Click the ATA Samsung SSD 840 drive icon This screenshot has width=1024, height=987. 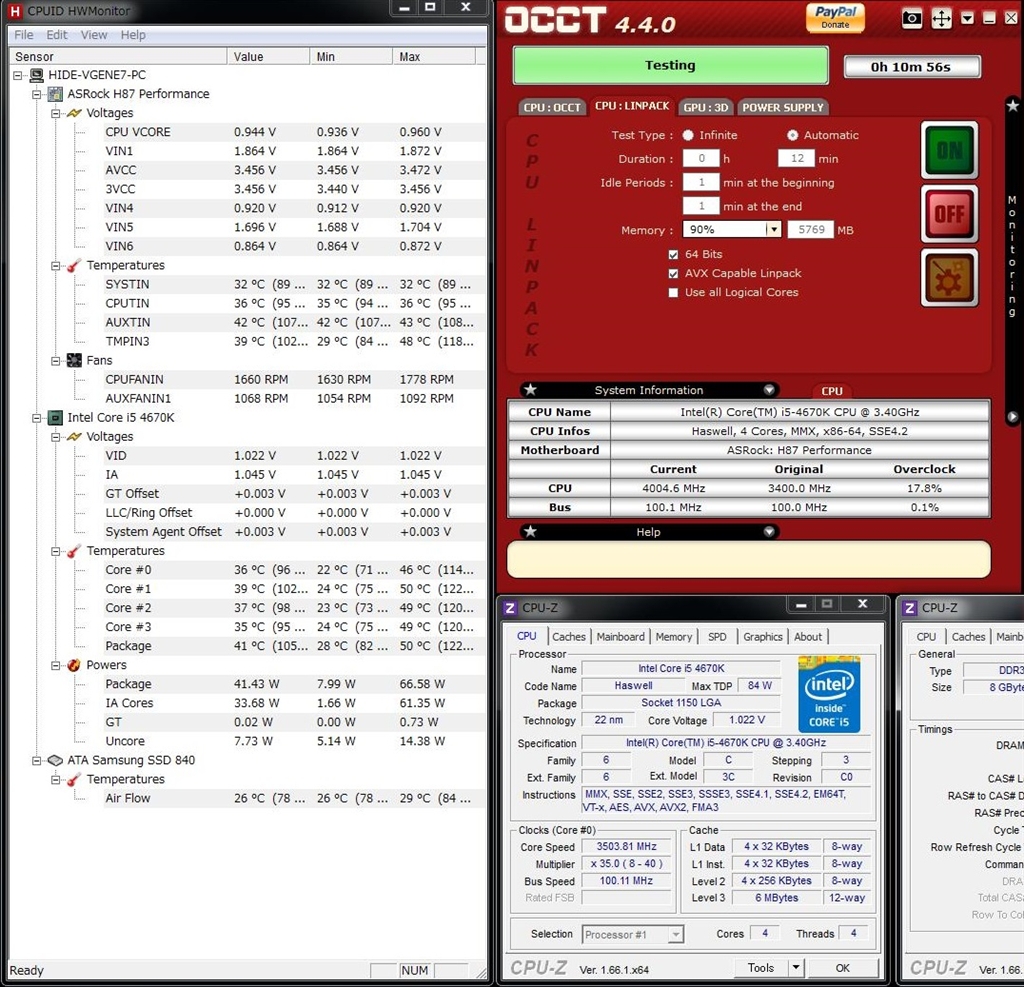(56, 761)
